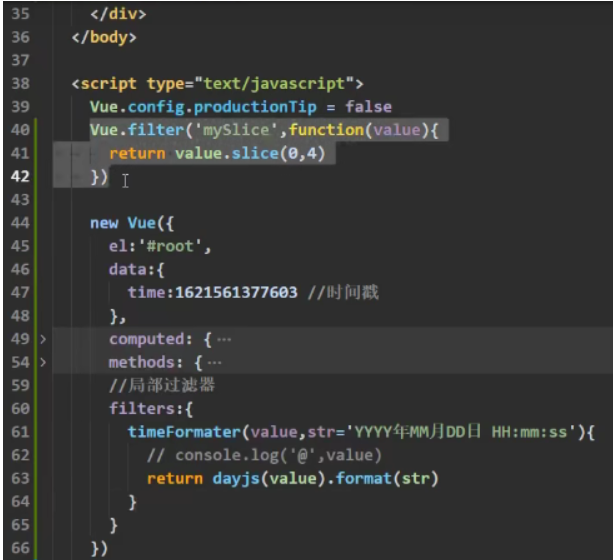Click line number 40 in gutter

point(19,130)
